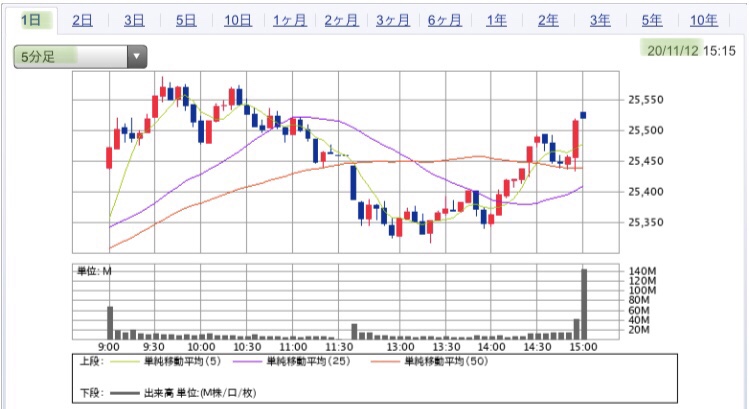Click the 下段 legend label

(x=91, y=393)
